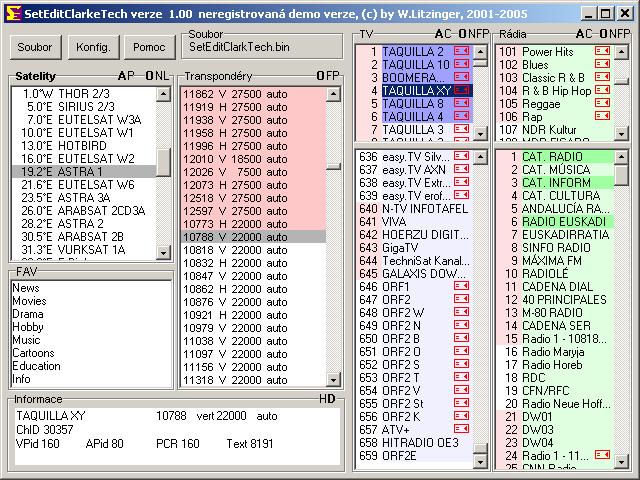Click the SetEdit application title bar icon
Screen dimensions: 640x480
(x=13, y=13)
